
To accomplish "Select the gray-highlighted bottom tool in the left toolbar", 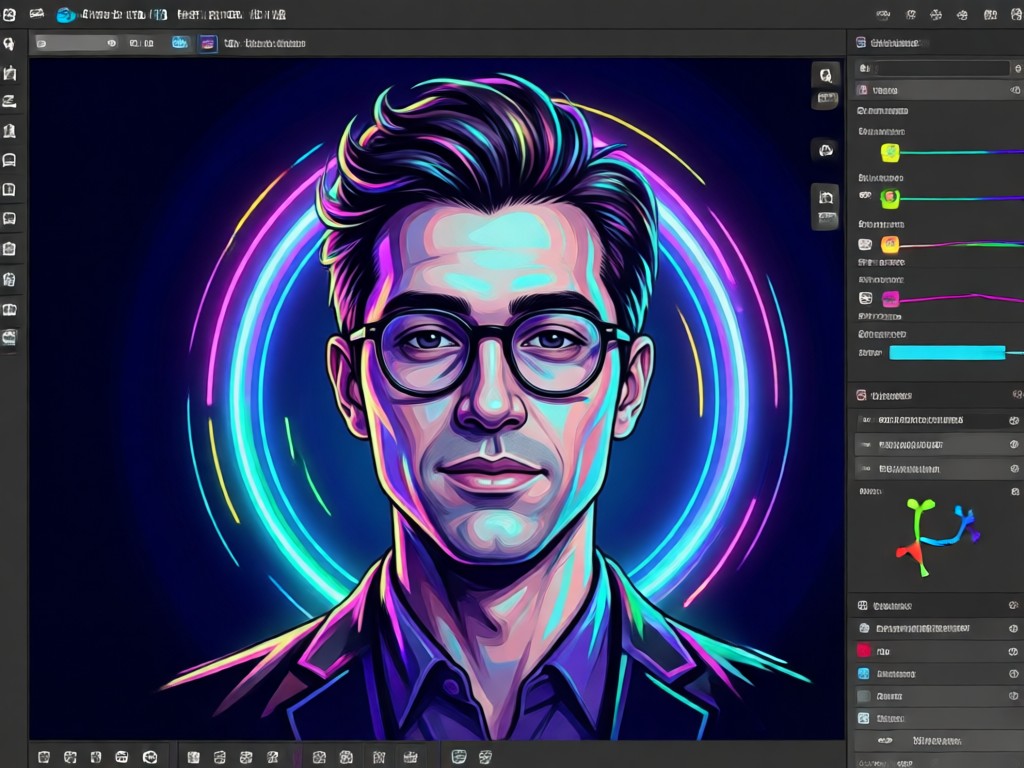I will (9, 338).
